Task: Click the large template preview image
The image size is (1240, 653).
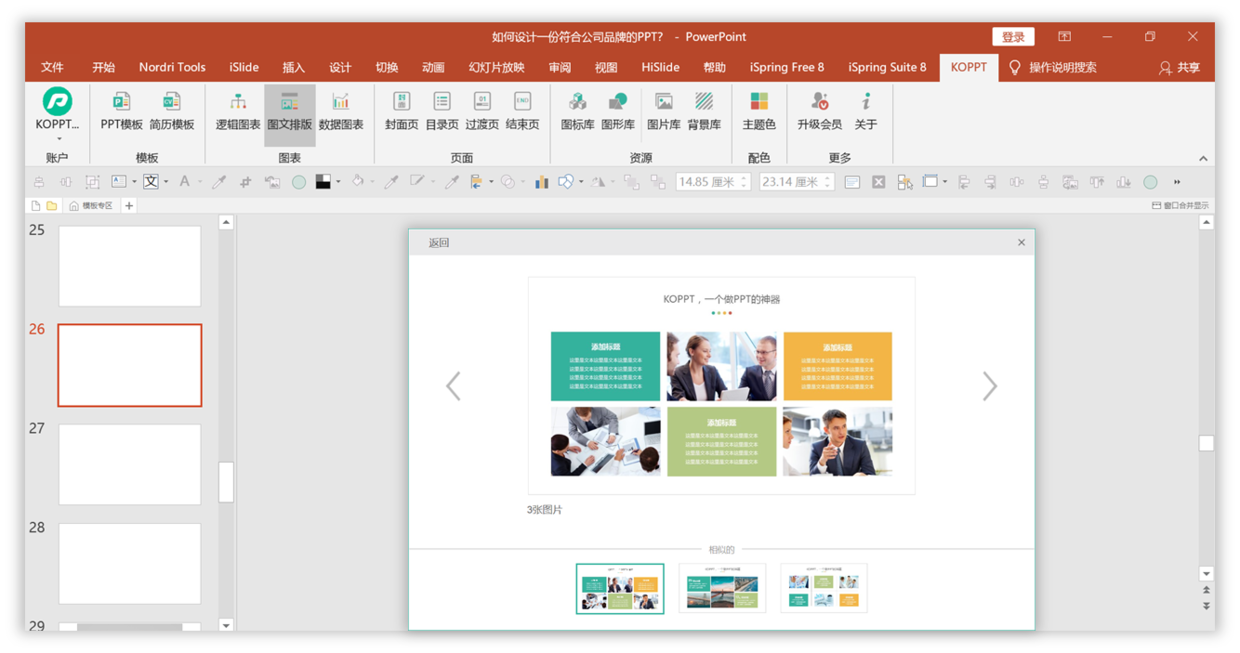Action: (721, 385)
